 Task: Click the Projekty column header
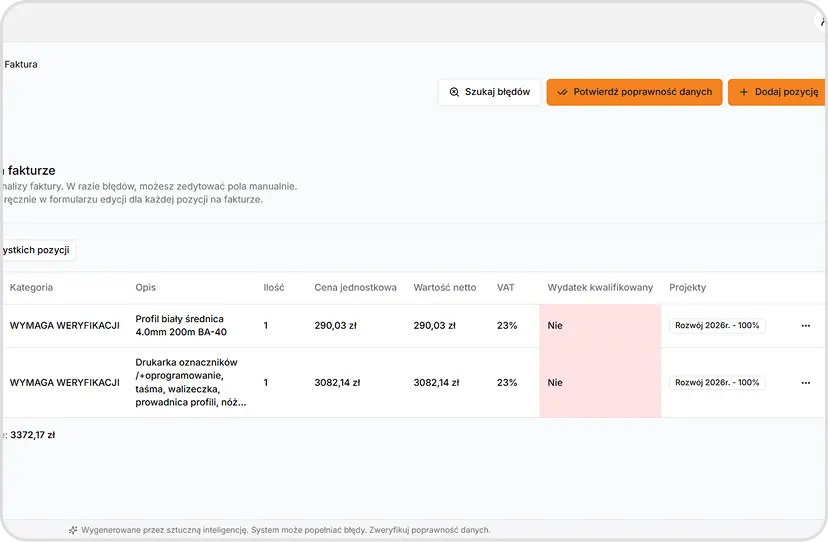pos(687,287)
